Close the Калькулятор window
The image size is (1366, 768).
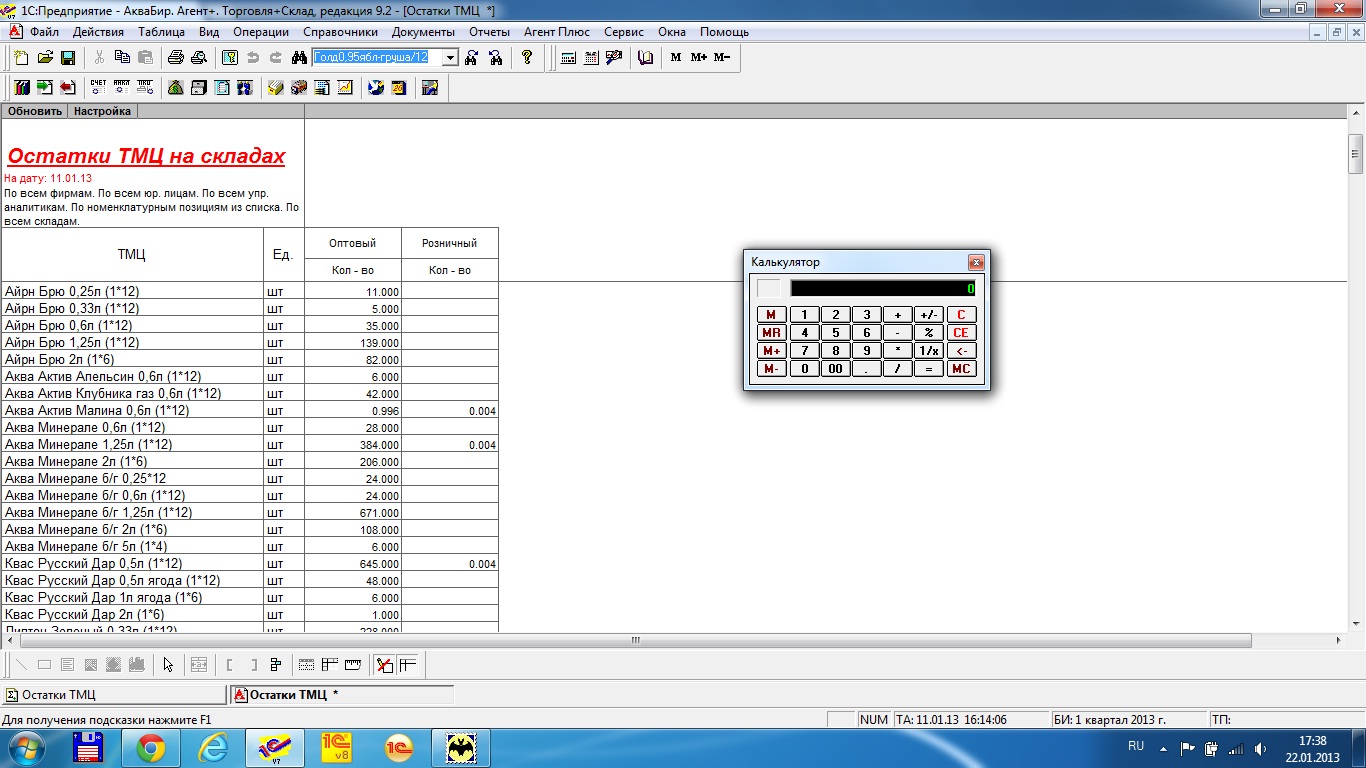[976, 262]
